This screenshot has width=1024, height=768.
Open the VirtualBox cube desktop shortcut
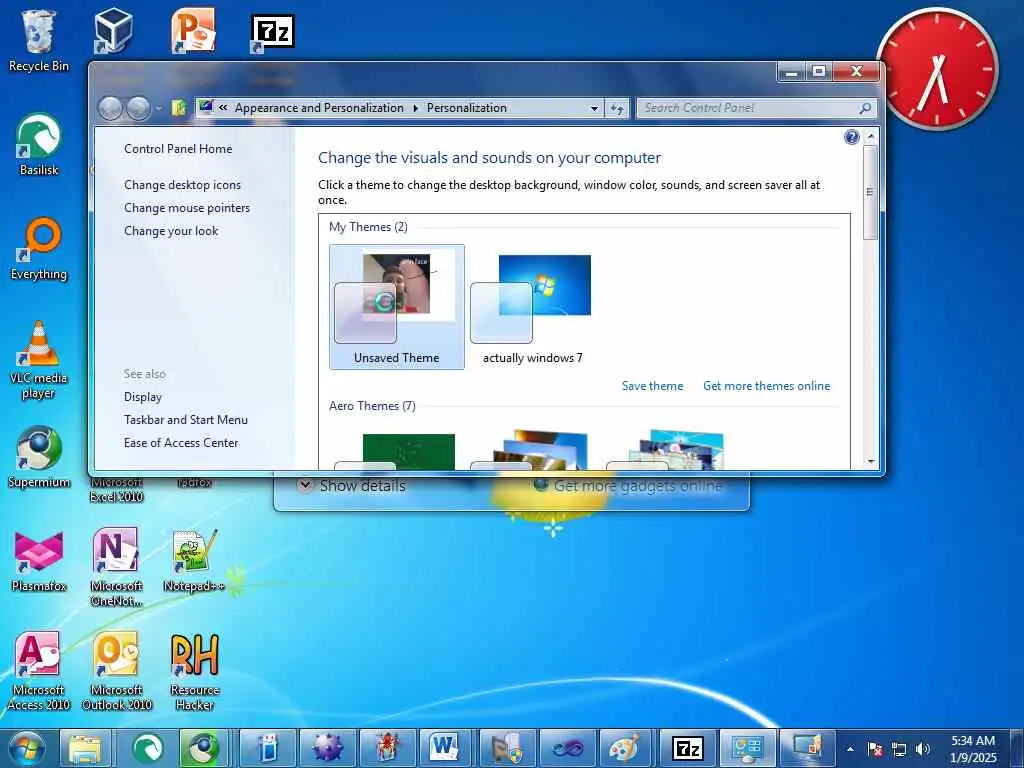(x=114, y=30)
